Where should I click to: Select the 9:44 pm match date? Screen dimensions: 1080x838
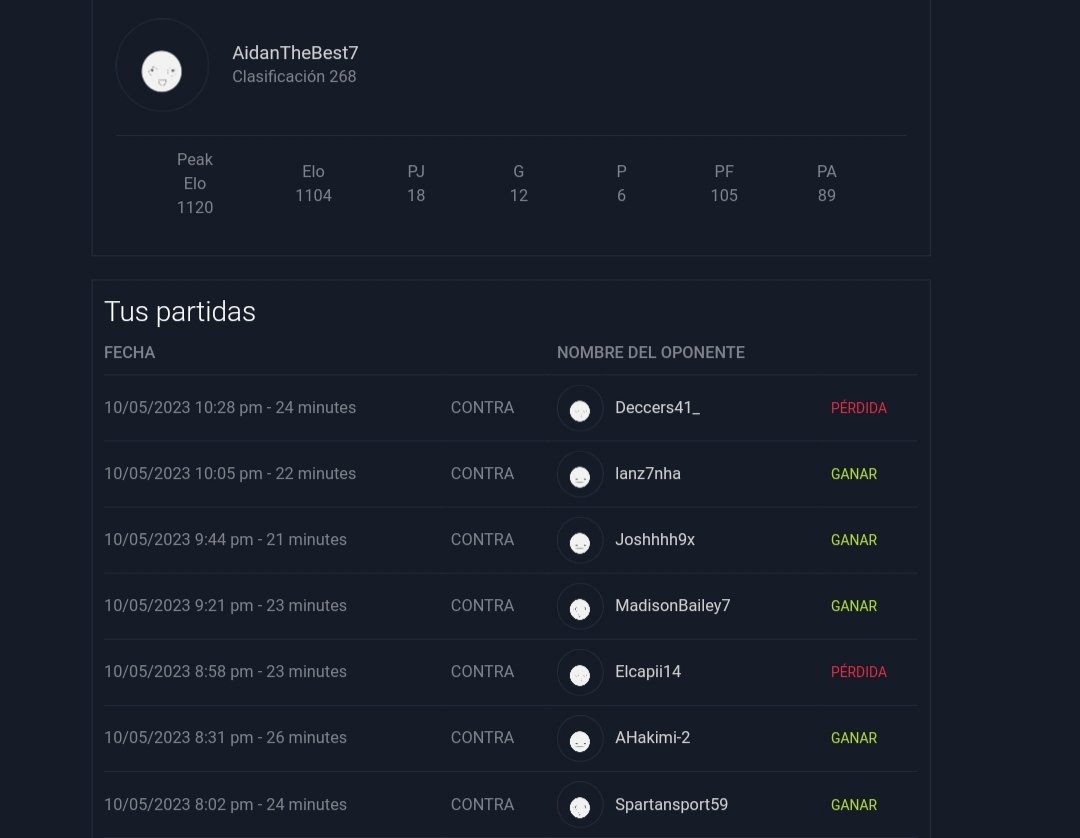225,540
